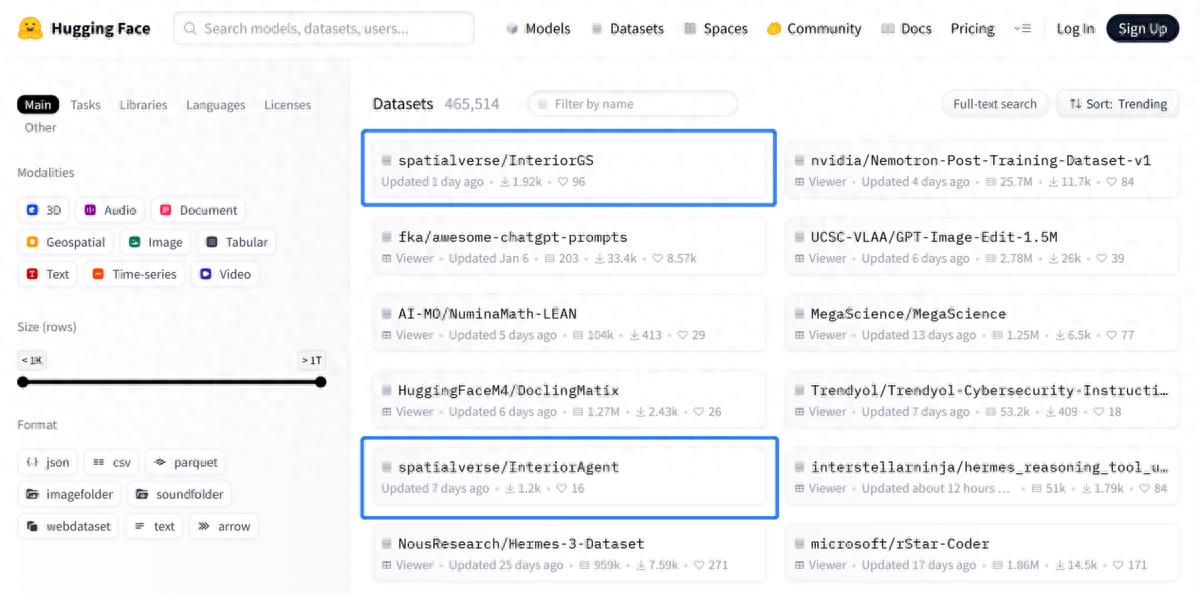
Task: Click the Full-text search button
Action: (994, 104)
